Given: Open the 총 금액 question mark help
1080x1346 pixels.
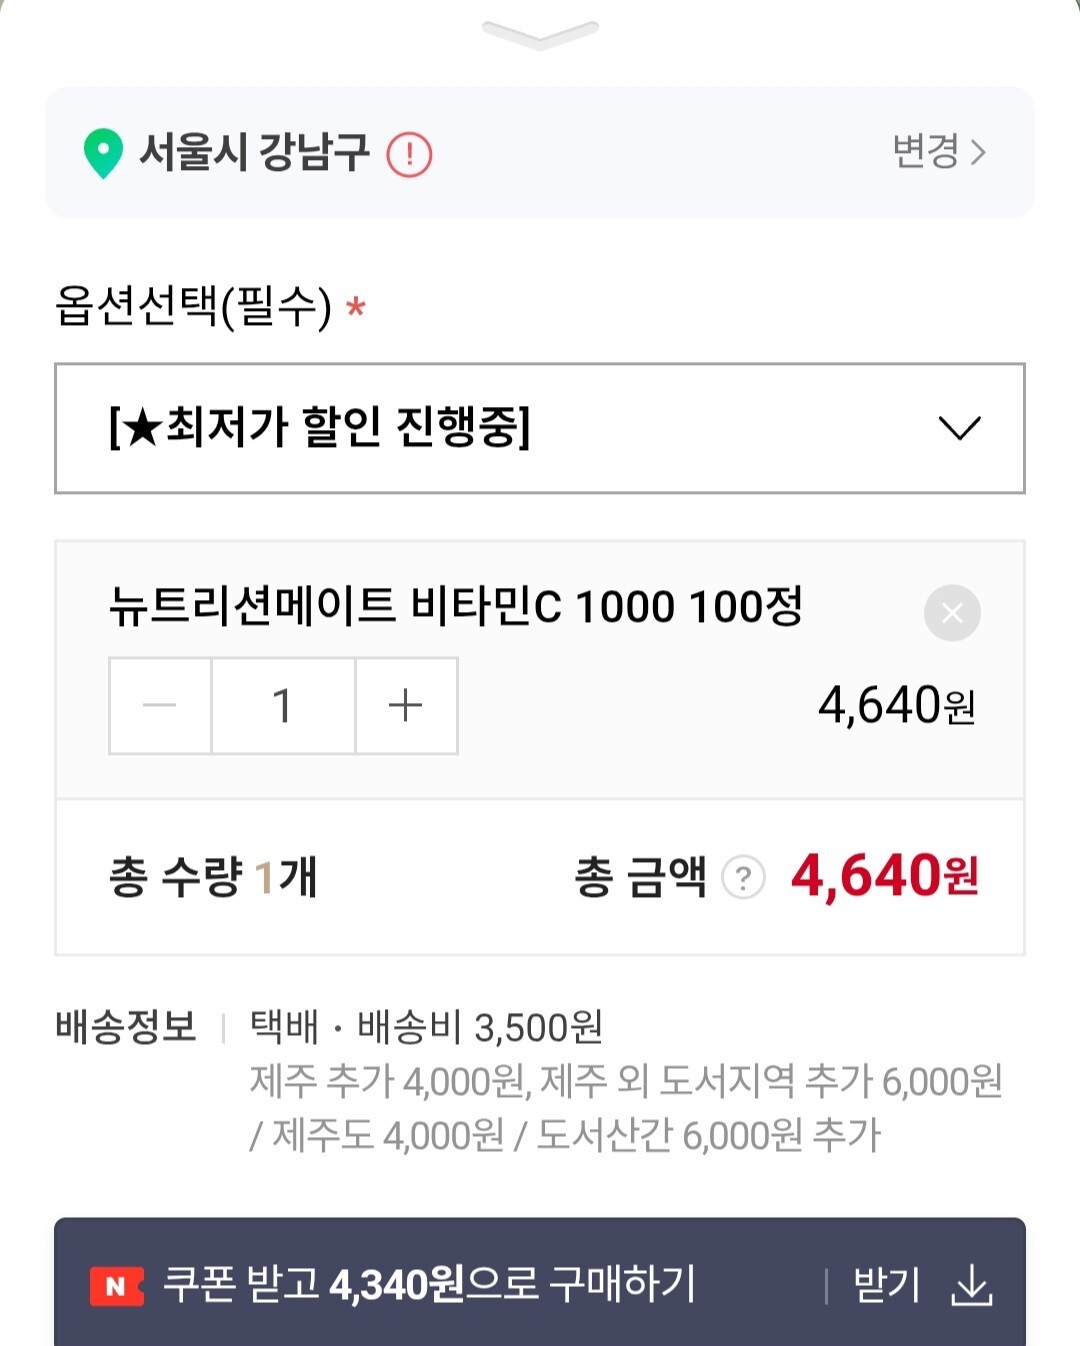Looking at the screenshot, I should point(743,878).
